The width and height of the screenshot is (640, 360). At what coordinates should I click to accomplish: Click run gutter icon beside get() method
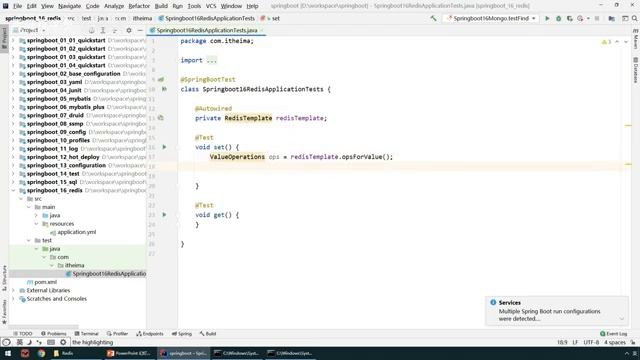click(164, 215)
